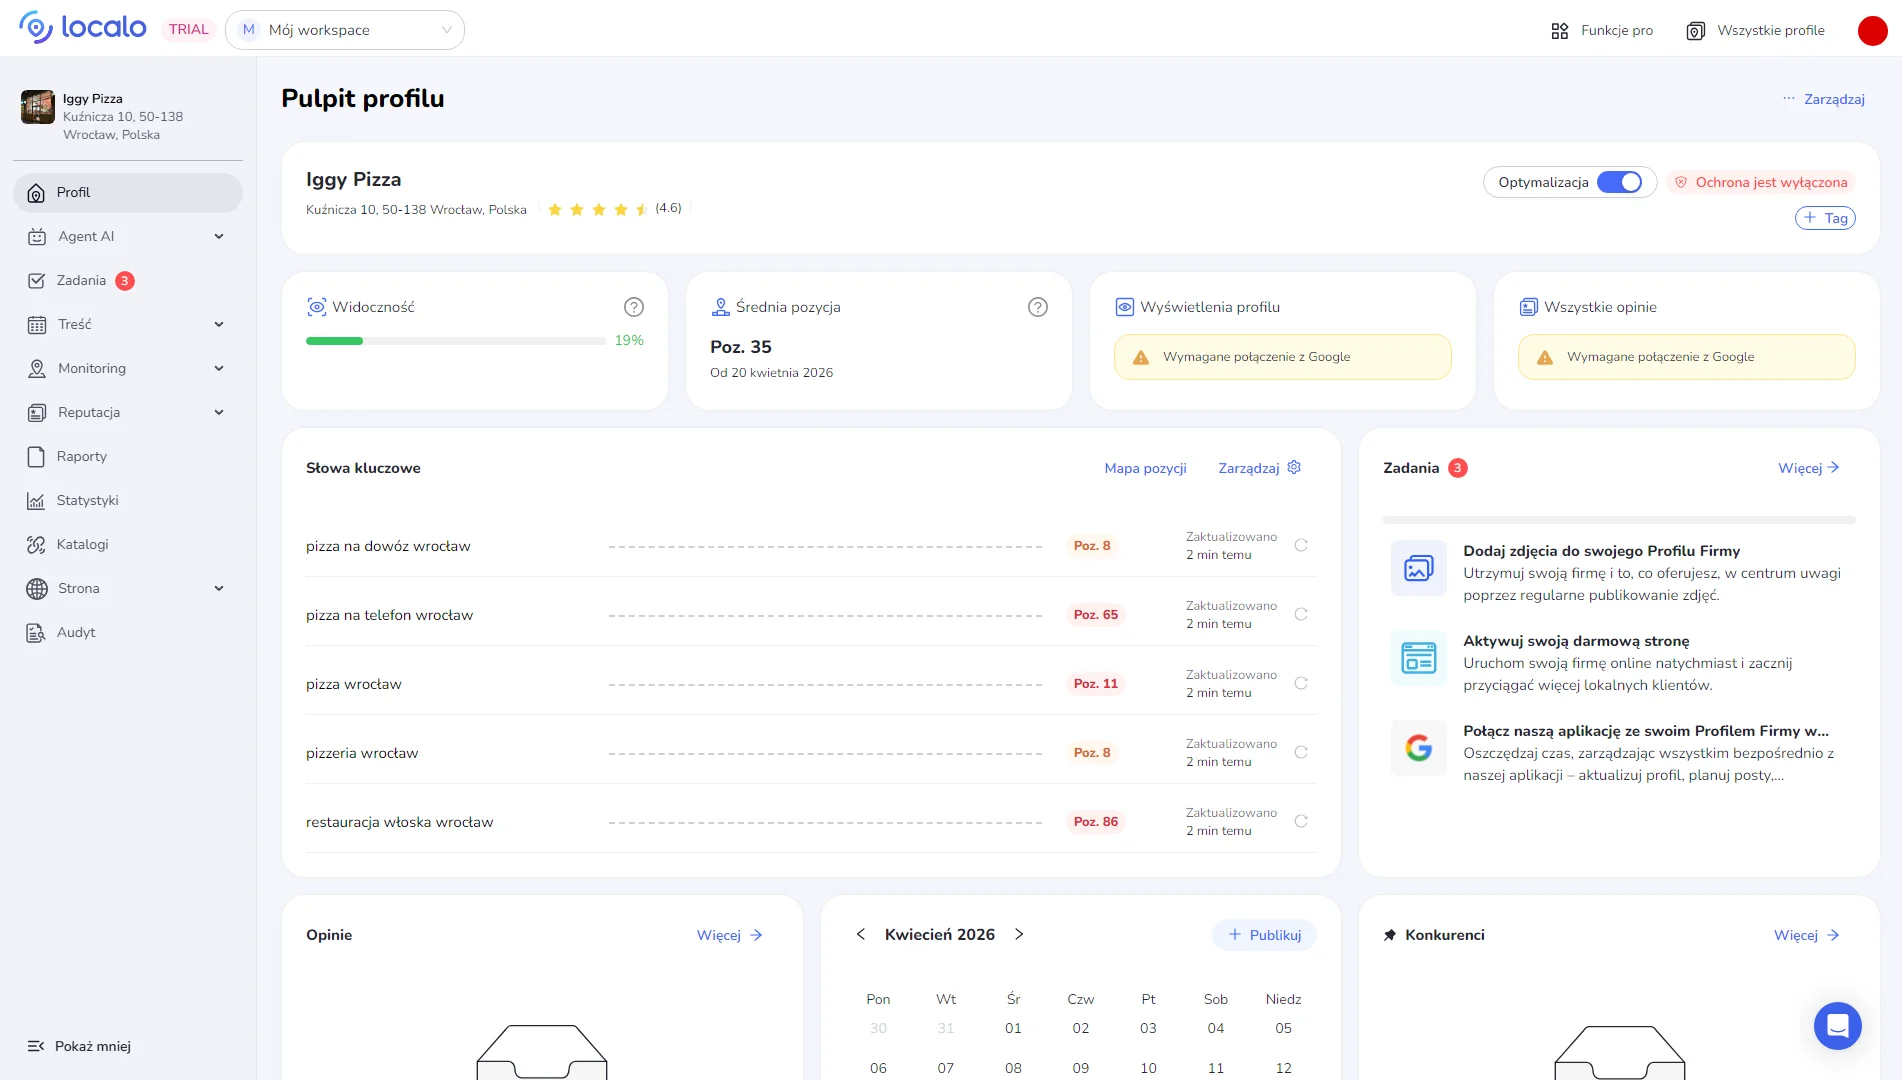Open Zadania in the sidebar
The height and width of the screenshot is (1080, 1902).
128,281
